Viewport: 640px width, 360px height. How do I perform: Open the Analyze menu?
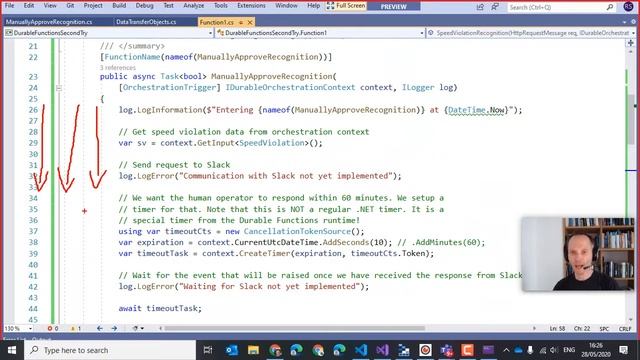193,6
